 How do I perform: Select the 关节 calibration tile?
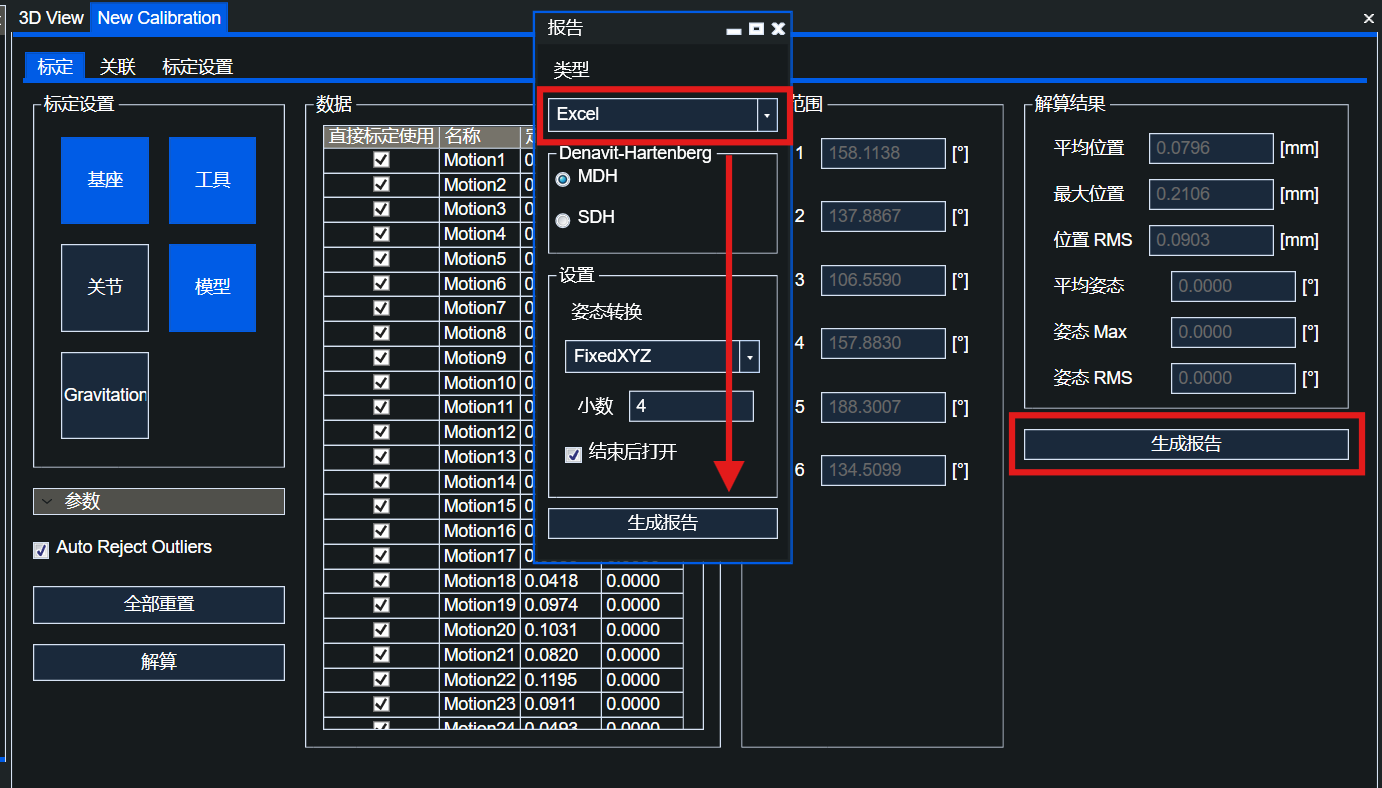[x=105, y=288]
